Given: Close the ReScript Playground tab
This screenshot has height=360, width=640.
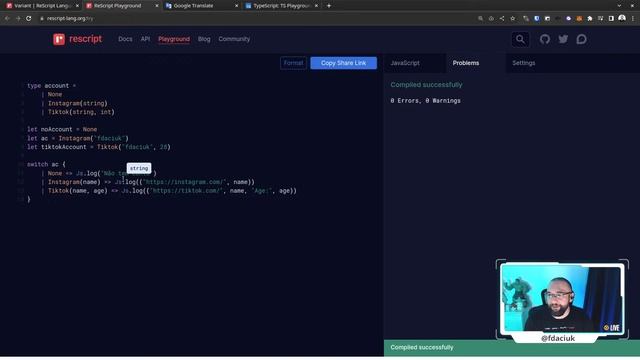Looking at the screenshot, I should click(156, 6).
